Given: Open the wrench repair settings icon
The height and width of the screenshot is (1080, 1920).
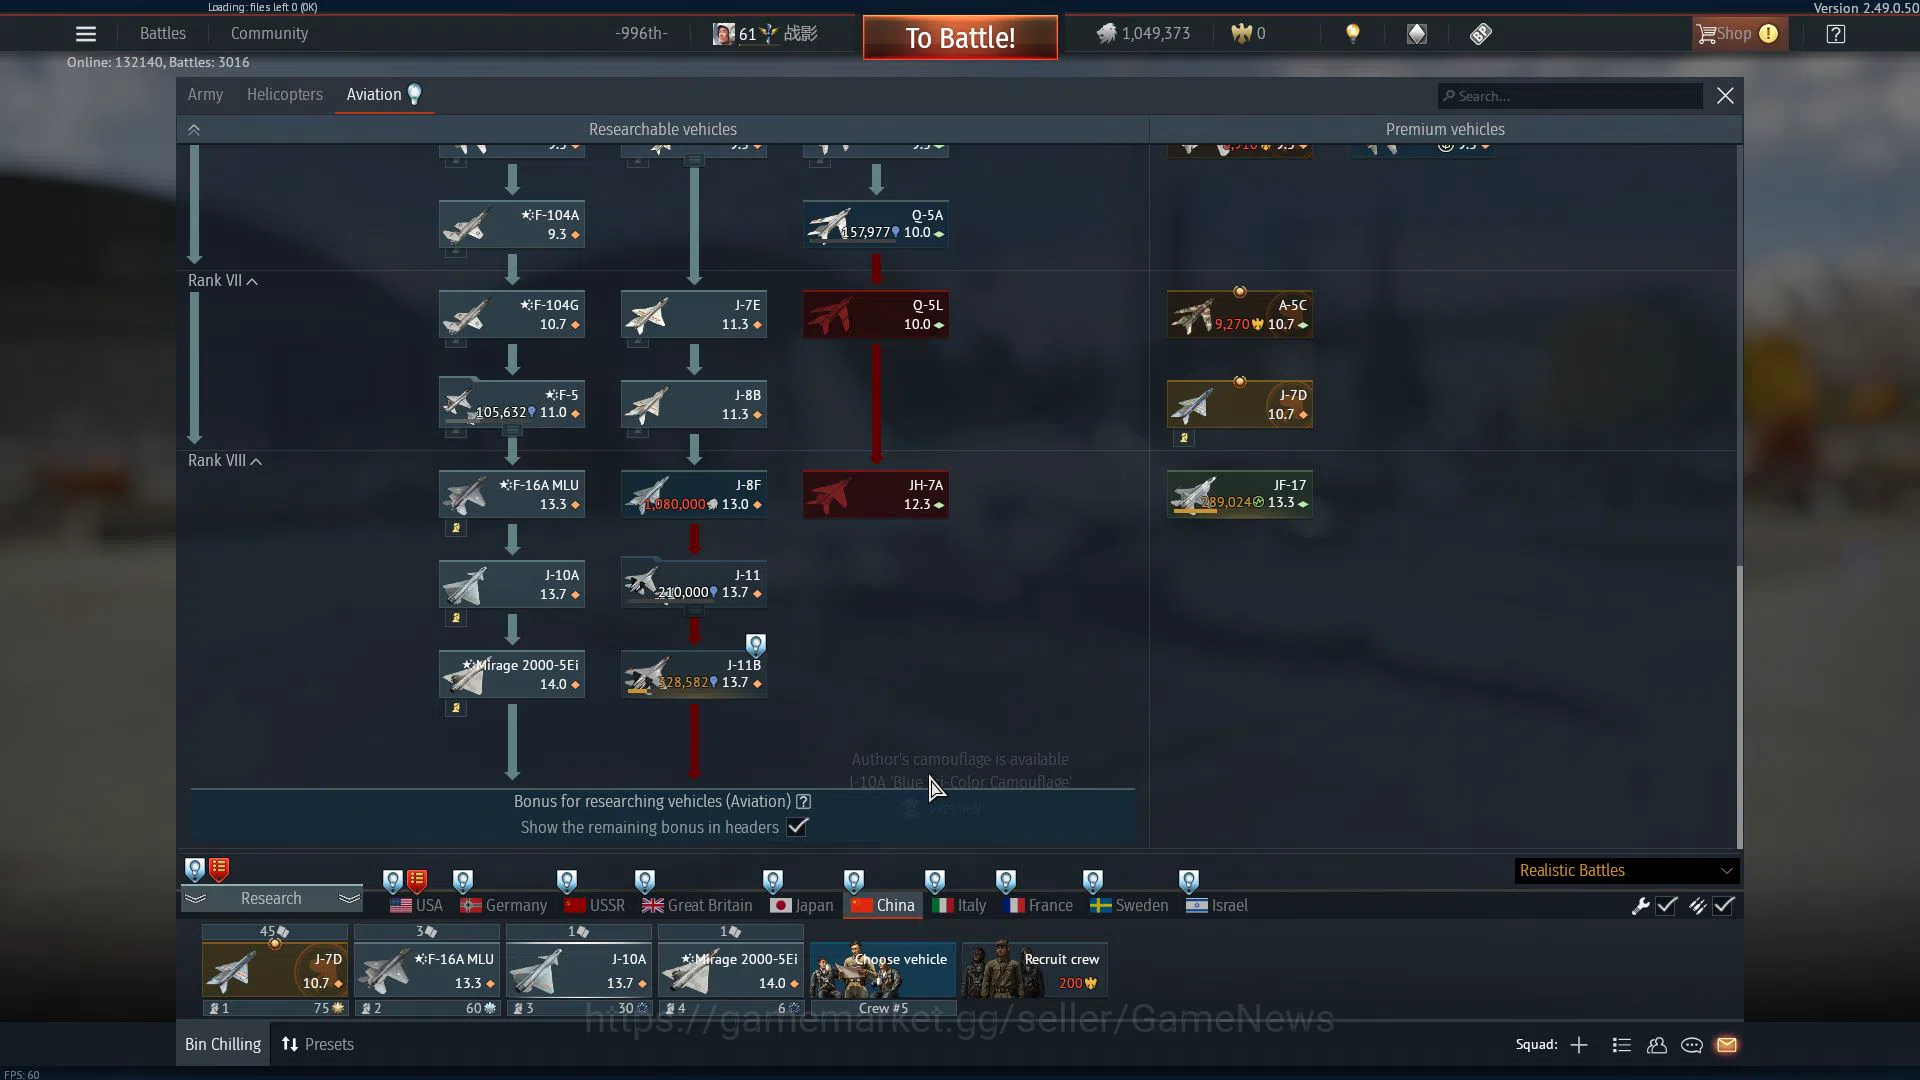Looking at the screenshot, I should click(x=1640, y=906).
